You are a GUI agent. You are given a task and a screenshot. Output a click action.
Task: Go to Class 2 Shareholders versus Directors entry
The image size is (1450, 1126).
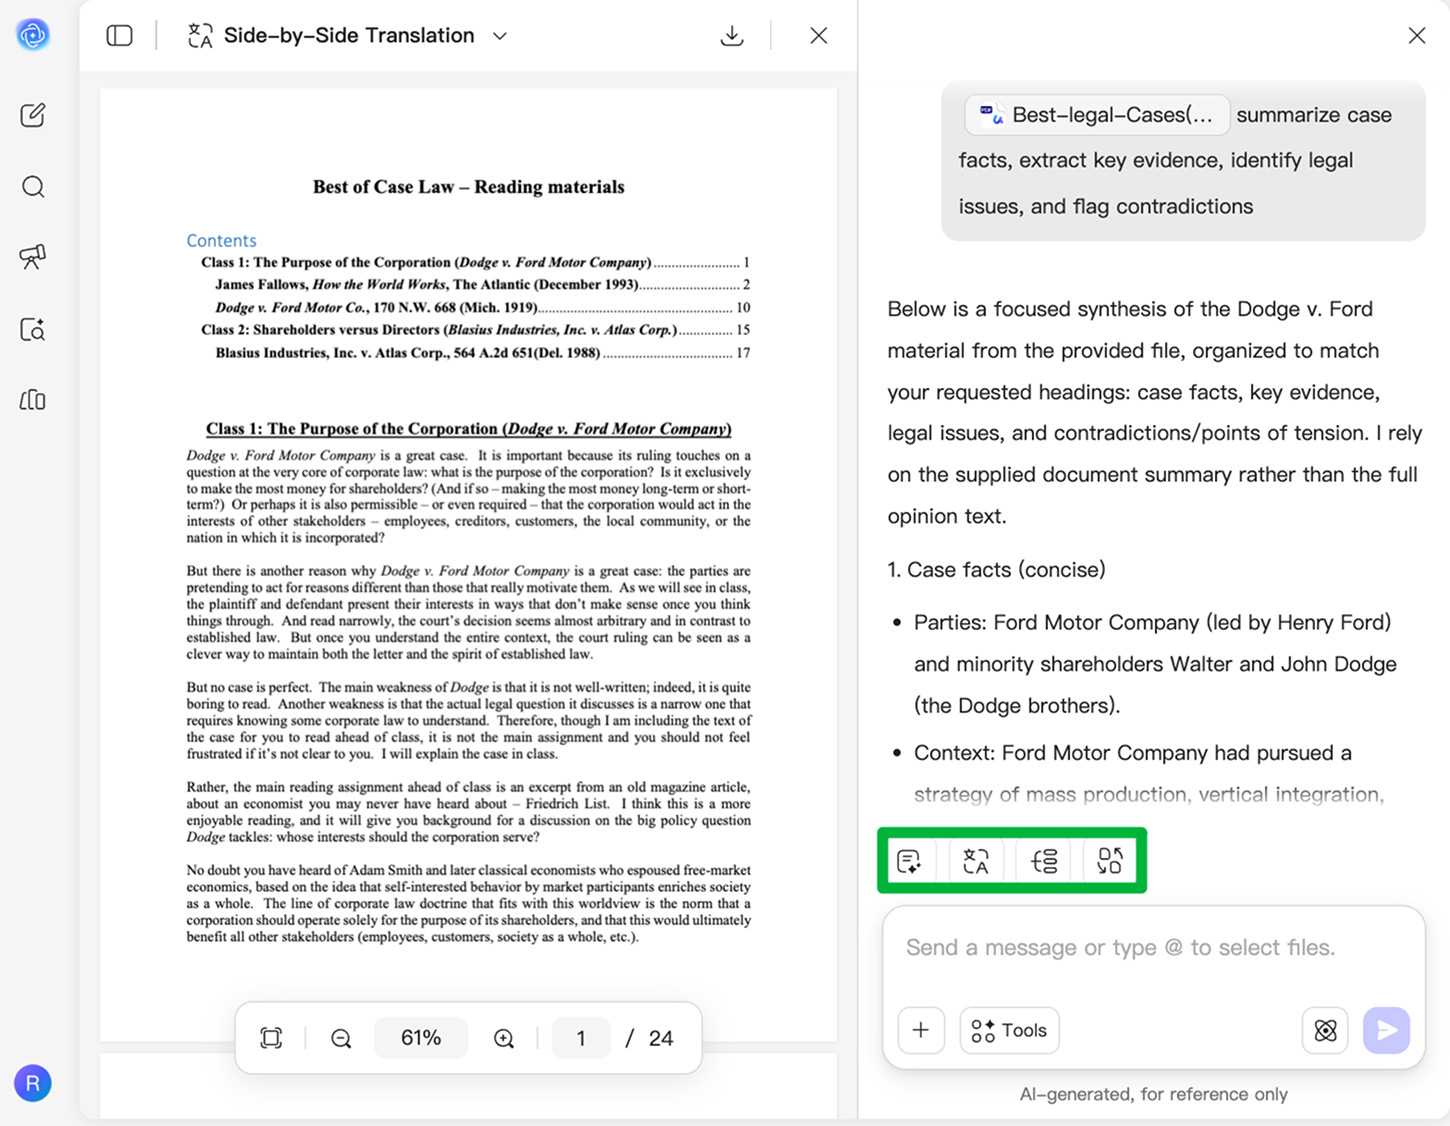[475, 330]
